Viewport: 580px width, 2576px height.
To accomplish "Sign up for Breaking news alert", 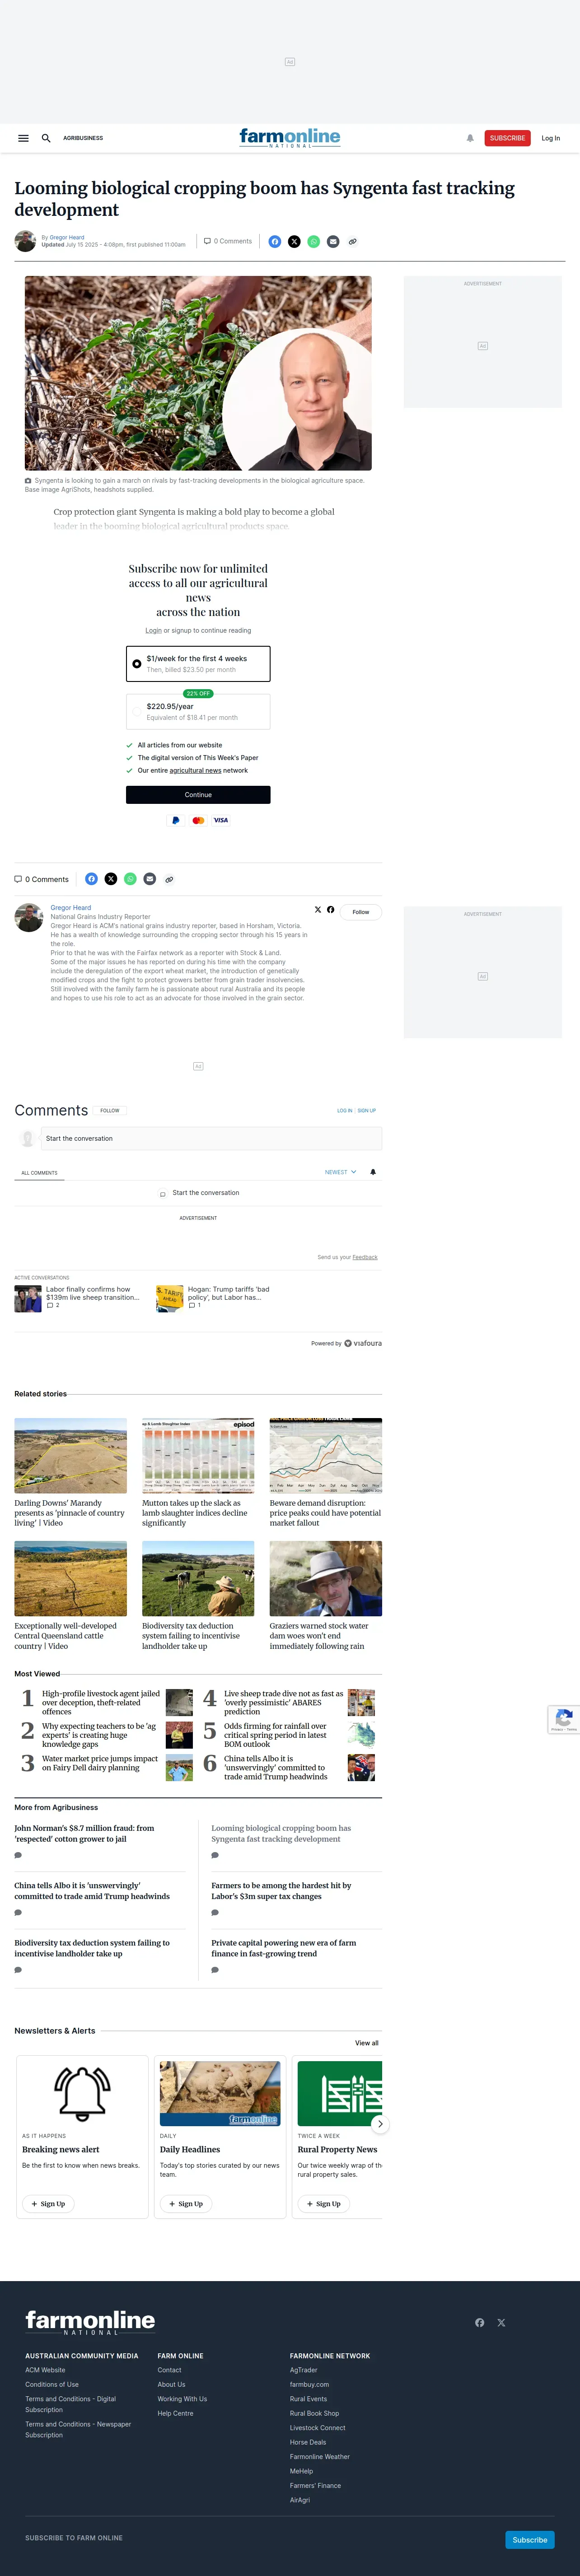I will (x=48, y=2204).
